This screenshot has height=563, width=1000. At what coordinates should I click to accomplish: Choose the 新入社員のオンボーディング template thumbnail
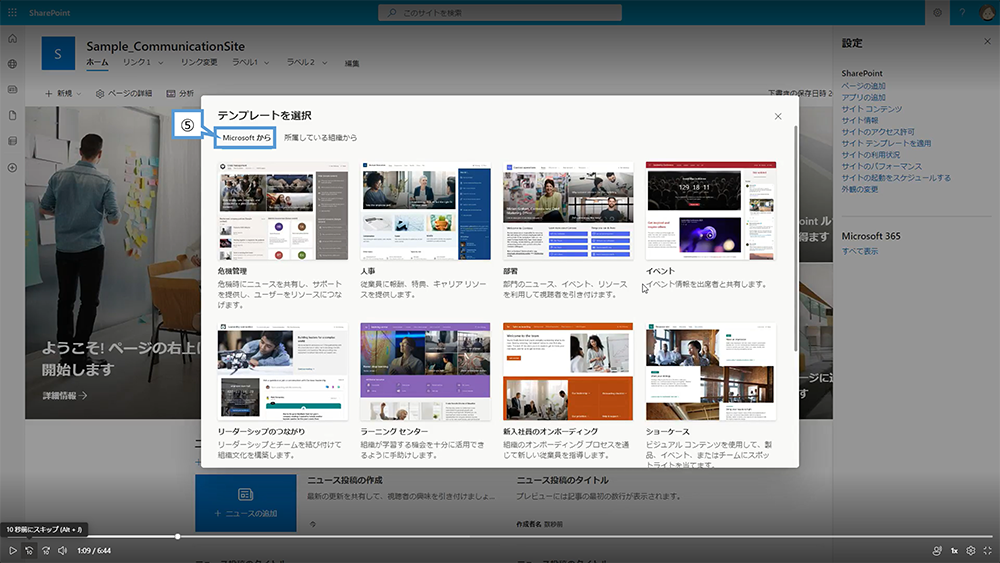click(568, 371)
